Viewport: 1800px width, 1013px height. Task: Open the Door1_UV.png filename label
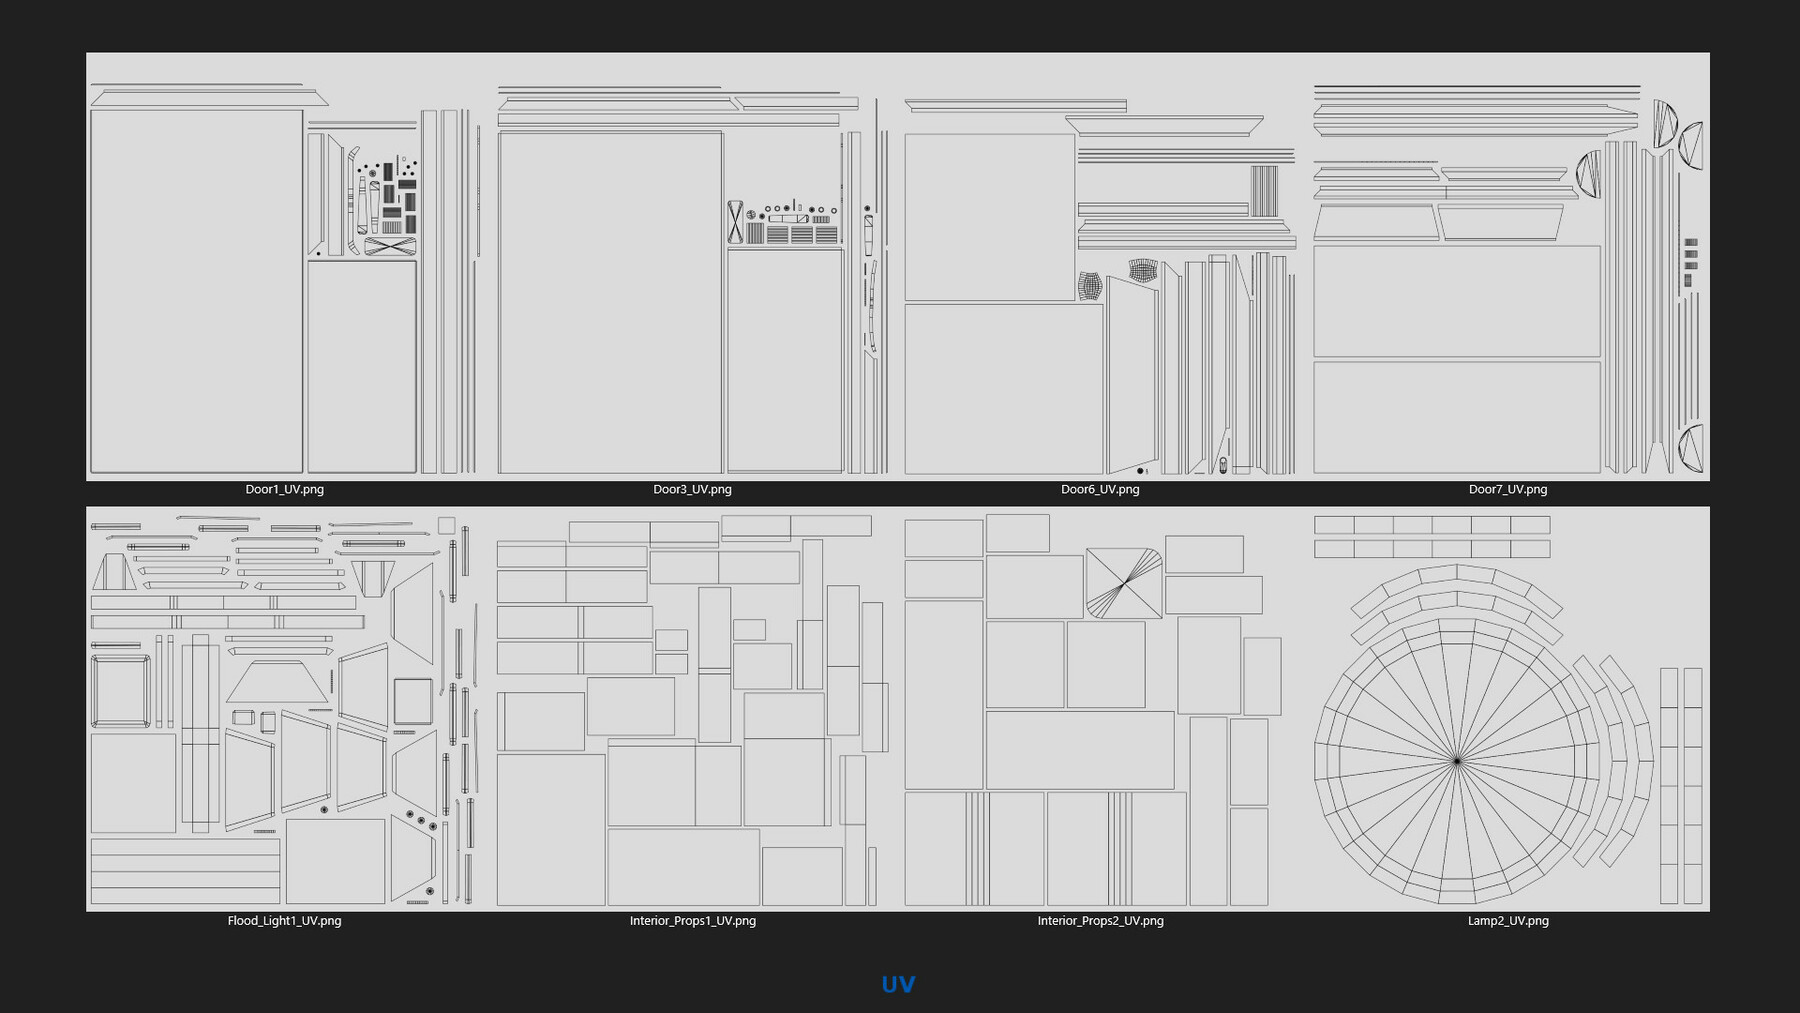285,489
